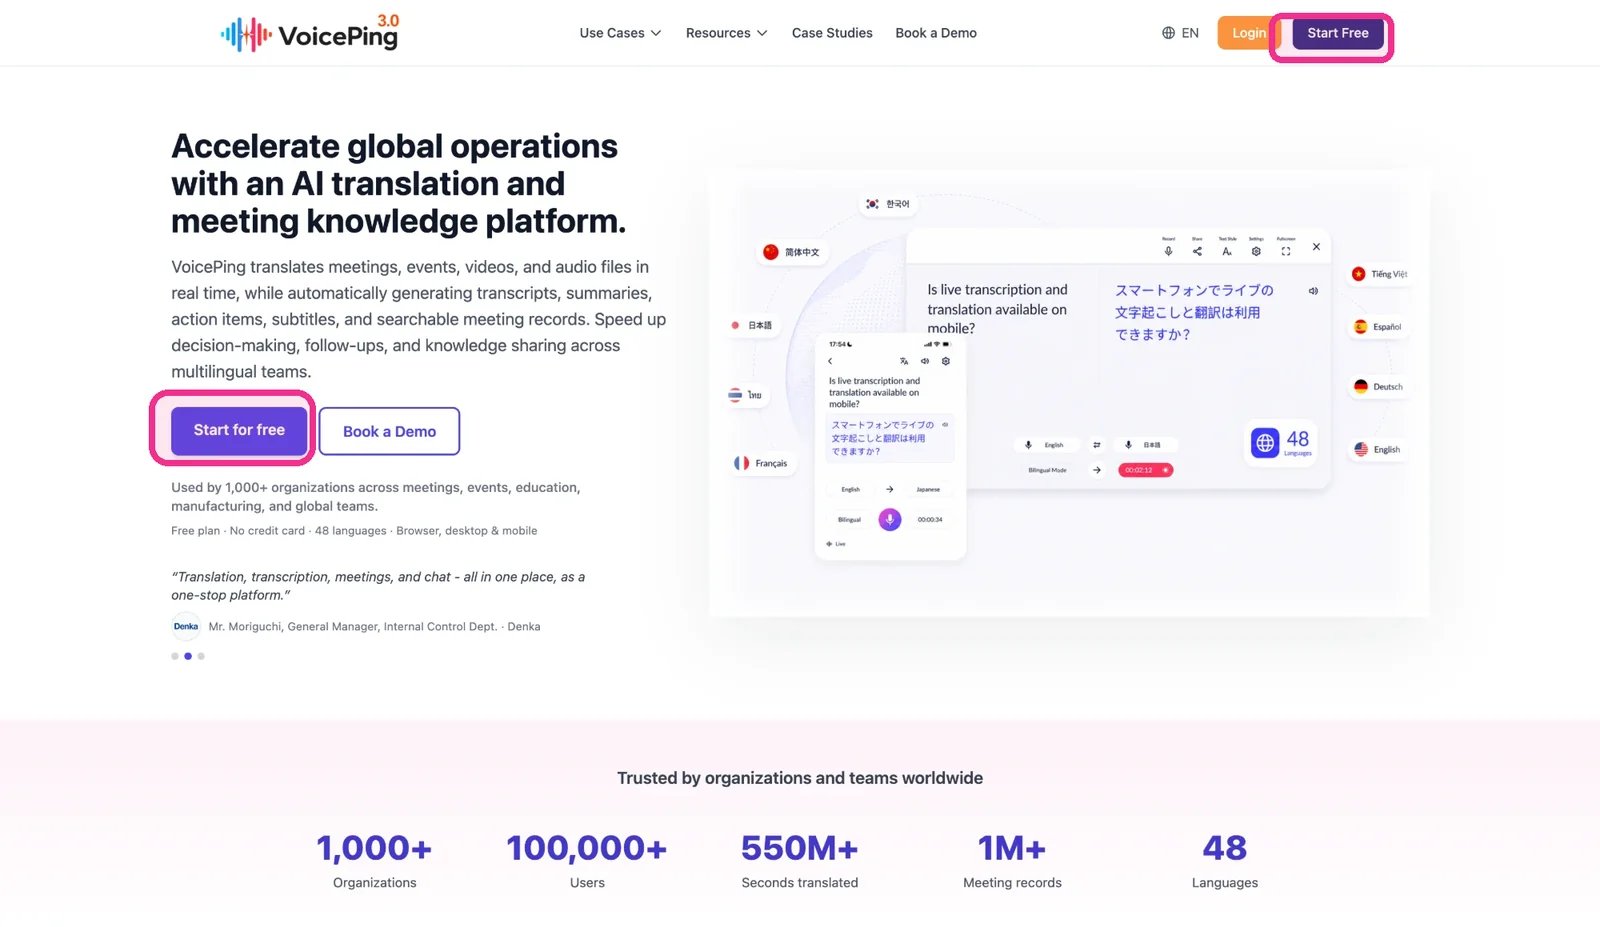Expand the Resources dropdown
The height and width of the screenshot is (927, 1600).
726,33
